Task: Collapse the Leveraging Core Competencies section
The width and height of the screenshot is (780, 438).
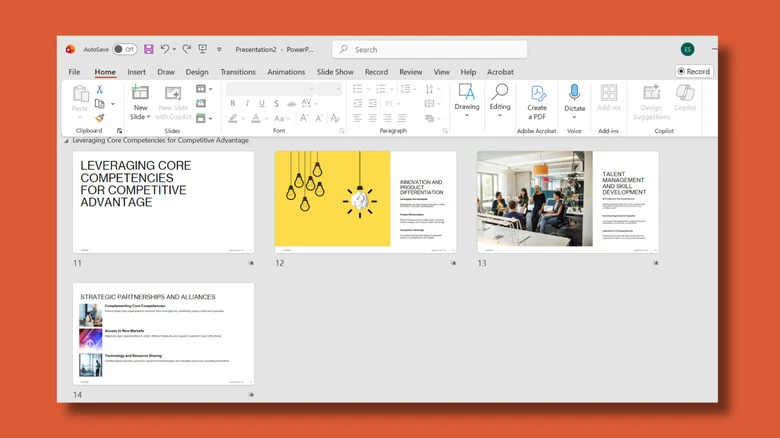Action: tap(66, 141)
